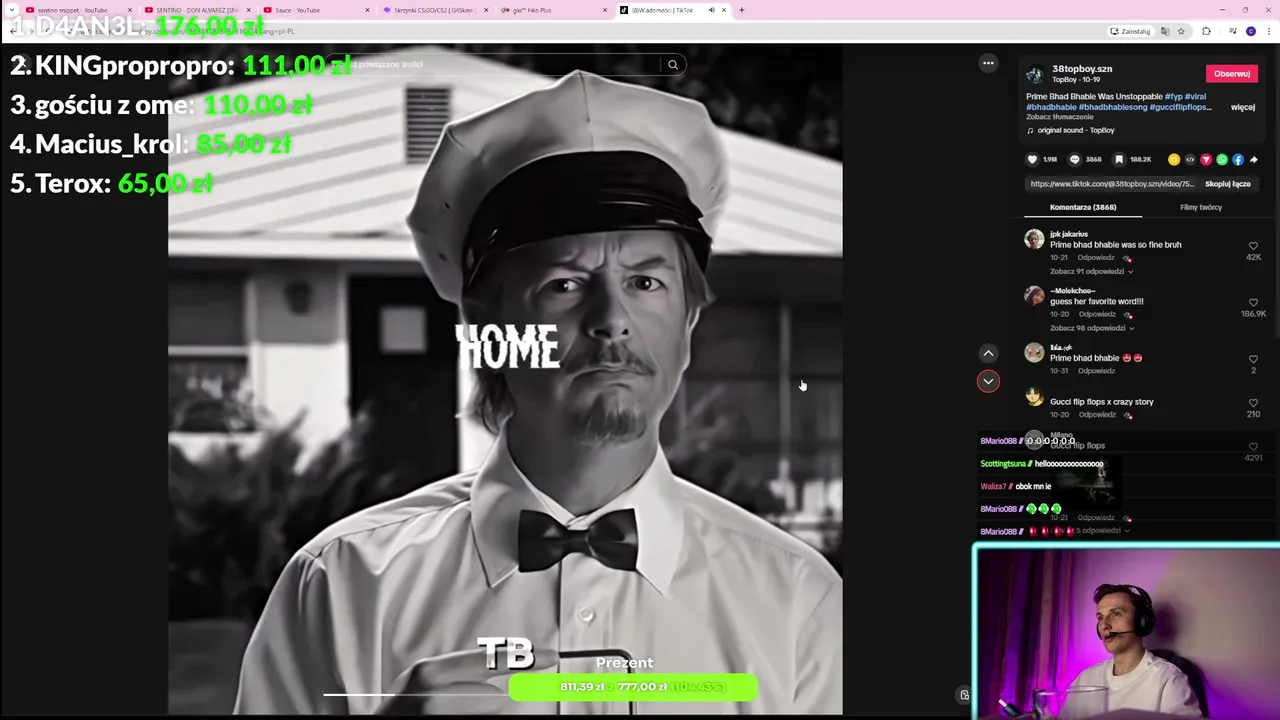Click 'Macius_krol' leaderboard entry
Viewport: 1280px width, 720px height.
[150, 144]
